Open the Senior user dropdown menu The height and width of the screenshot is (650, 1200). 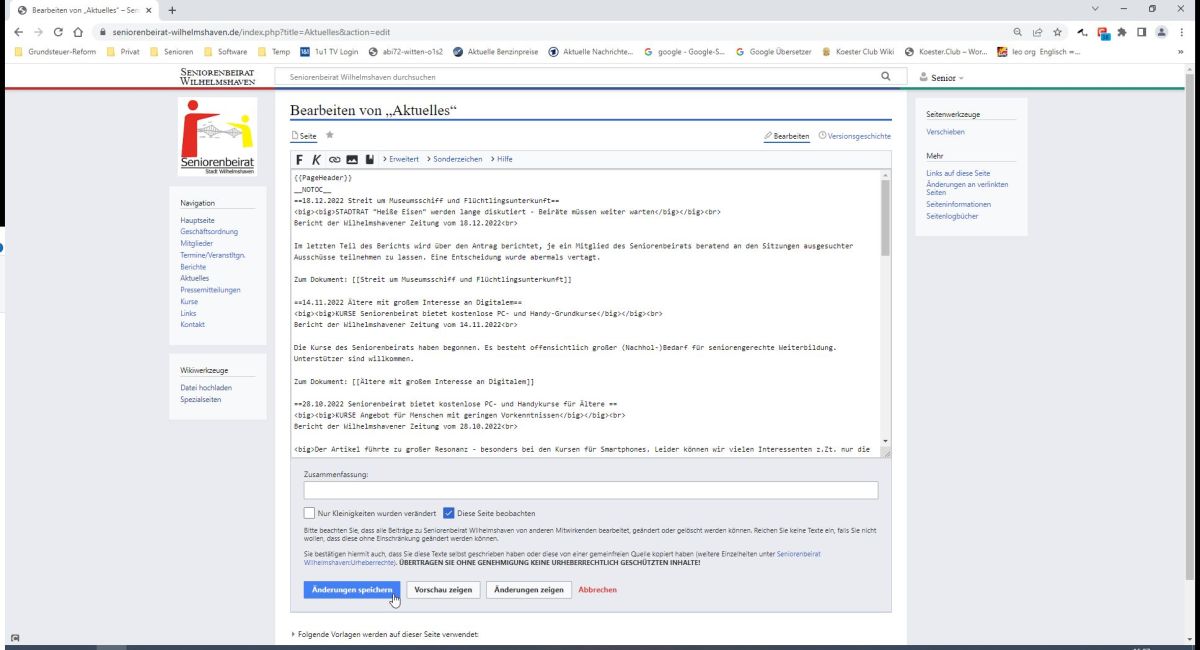[x=941, y=77]
